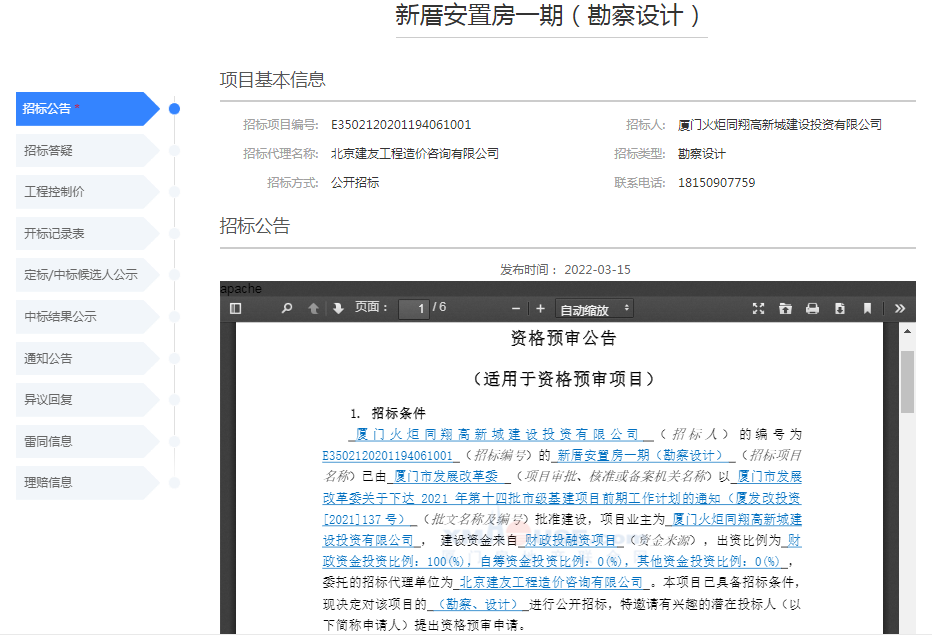Image resolution: width=932 pixels, height=635 pixels.
Task: Go to previous PDF page
Action: 313,309
